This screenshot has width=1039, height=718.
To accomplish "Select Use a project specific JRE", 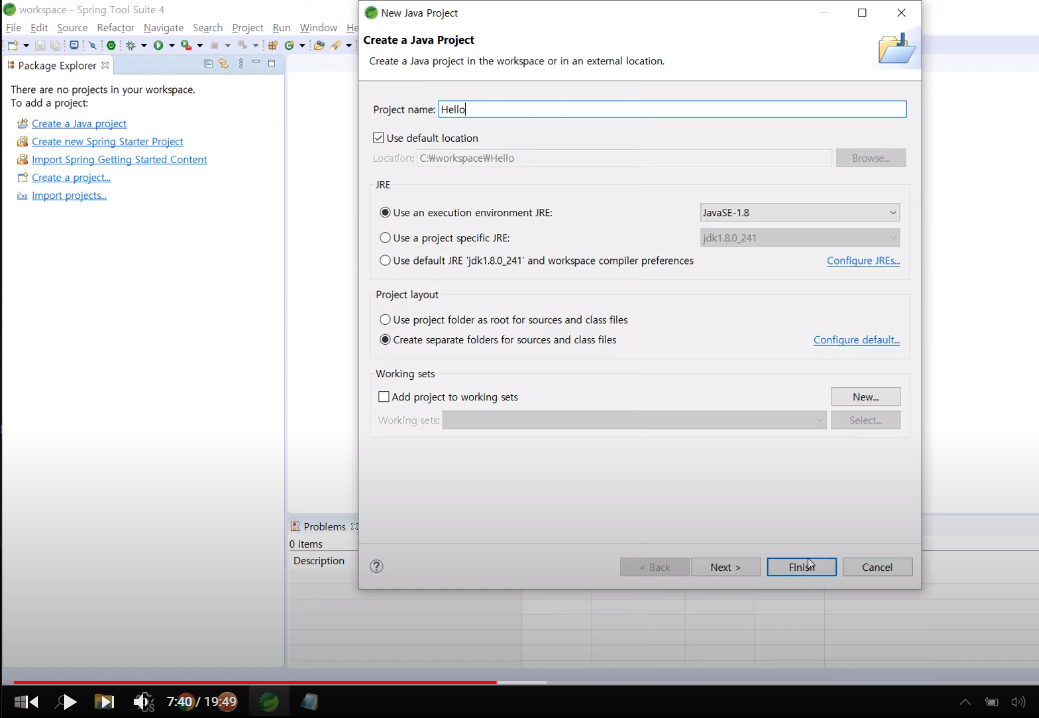I will tap(385, 238).
